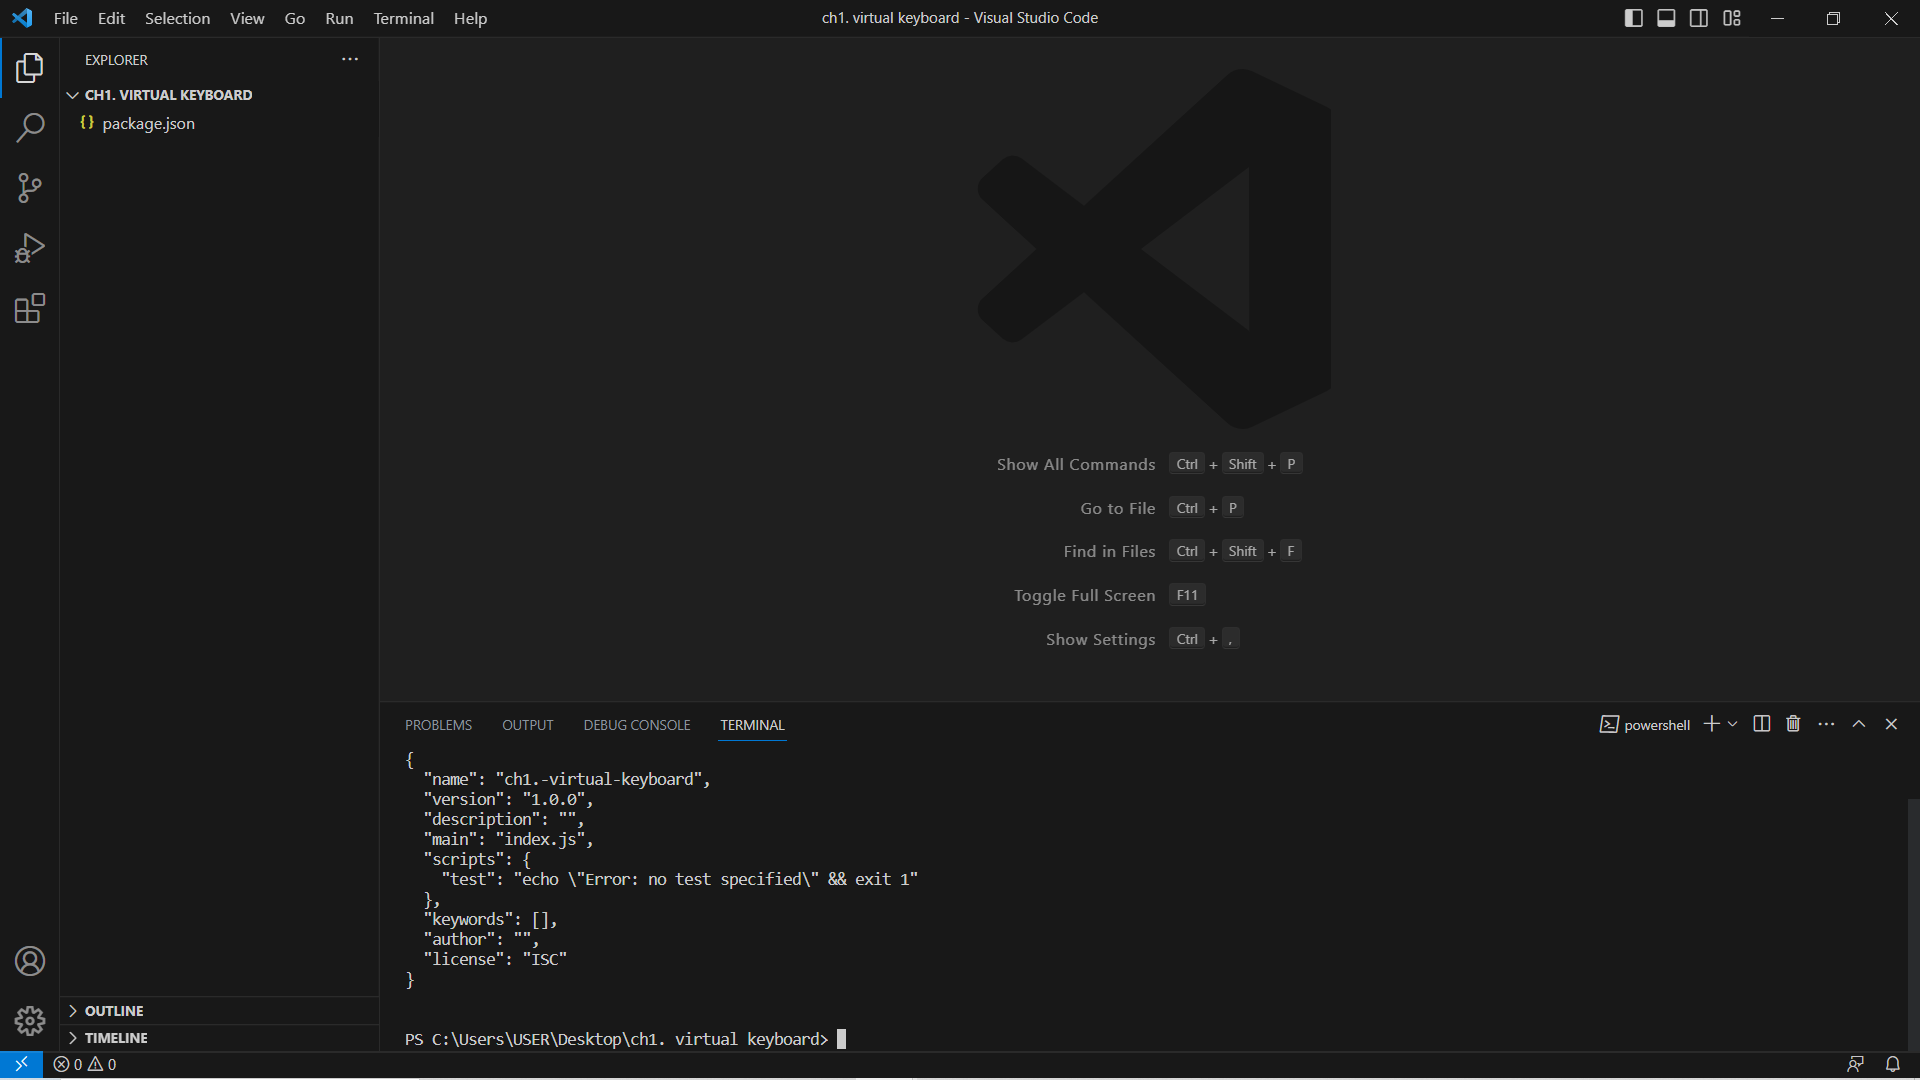
Task: Select the Source Control icon
Action: pyautogui.click(x=30, y=188)
